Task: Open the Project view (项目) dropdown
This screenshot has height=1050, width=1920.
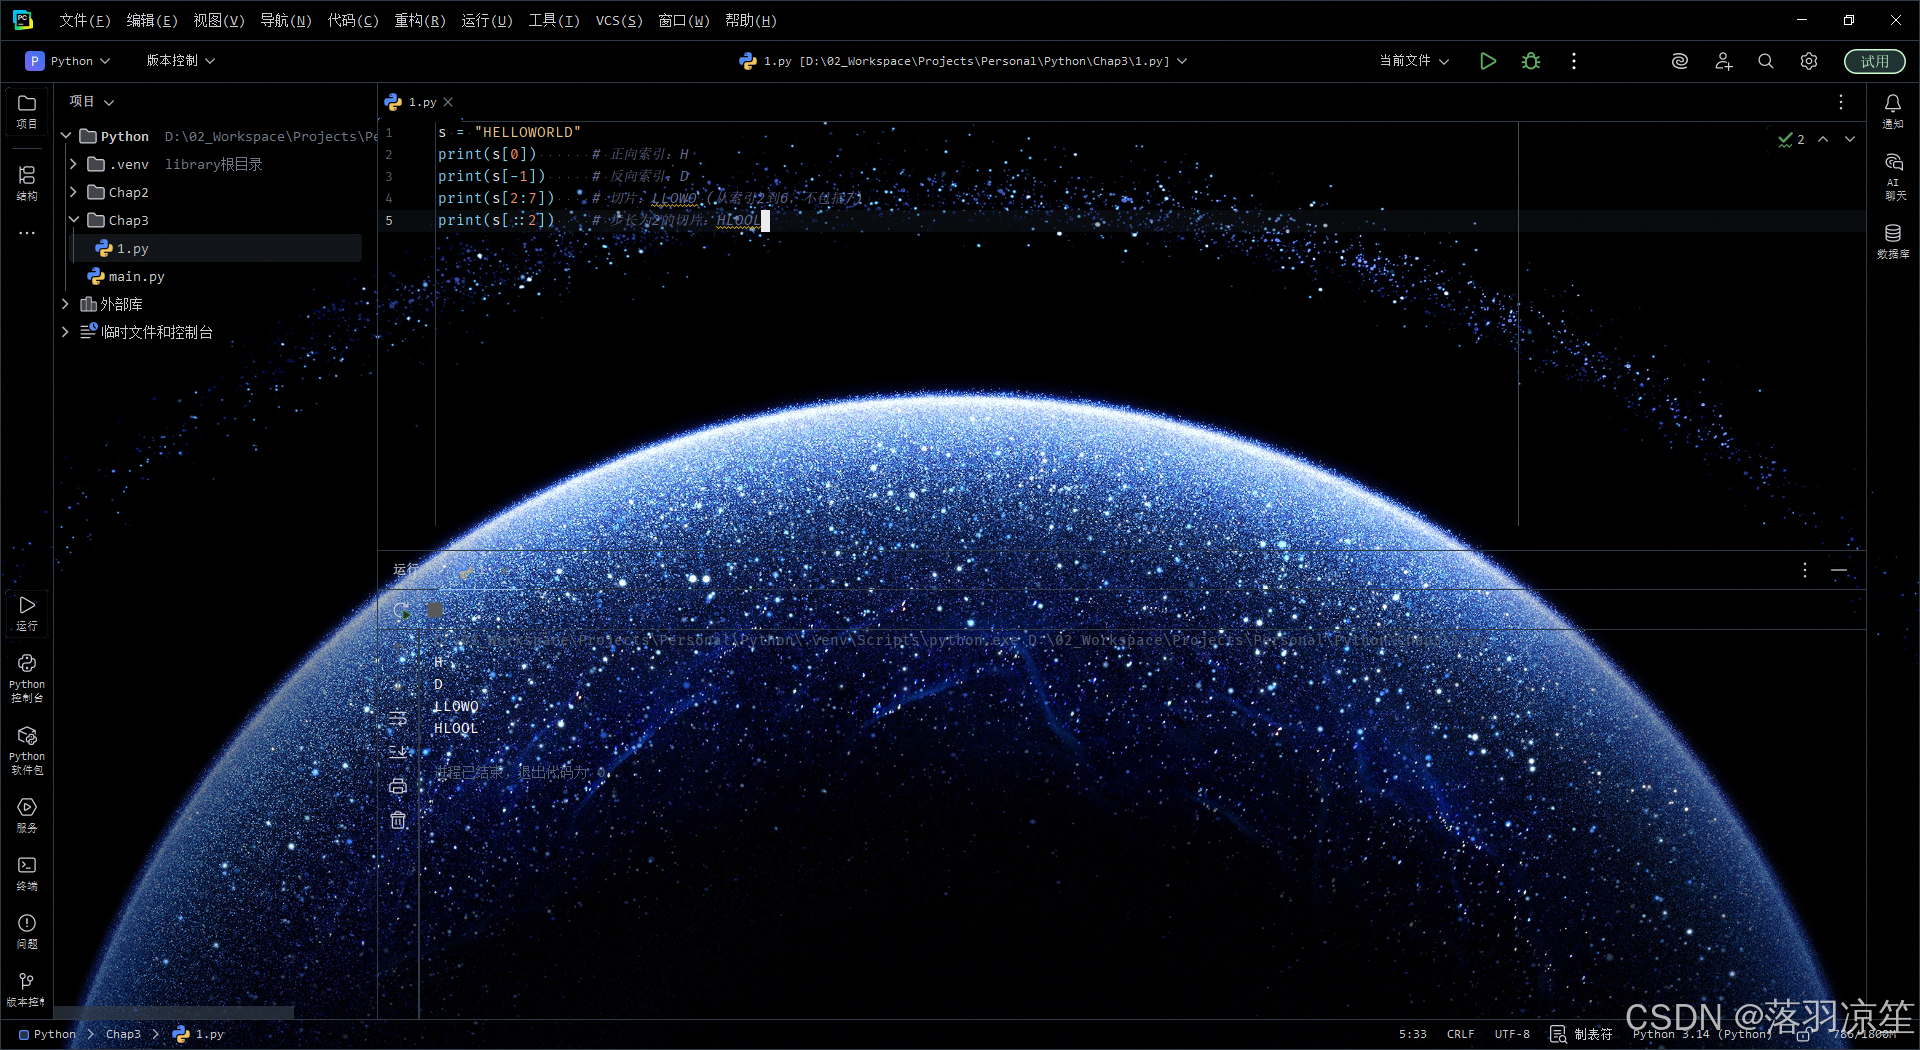Action: 92,102
